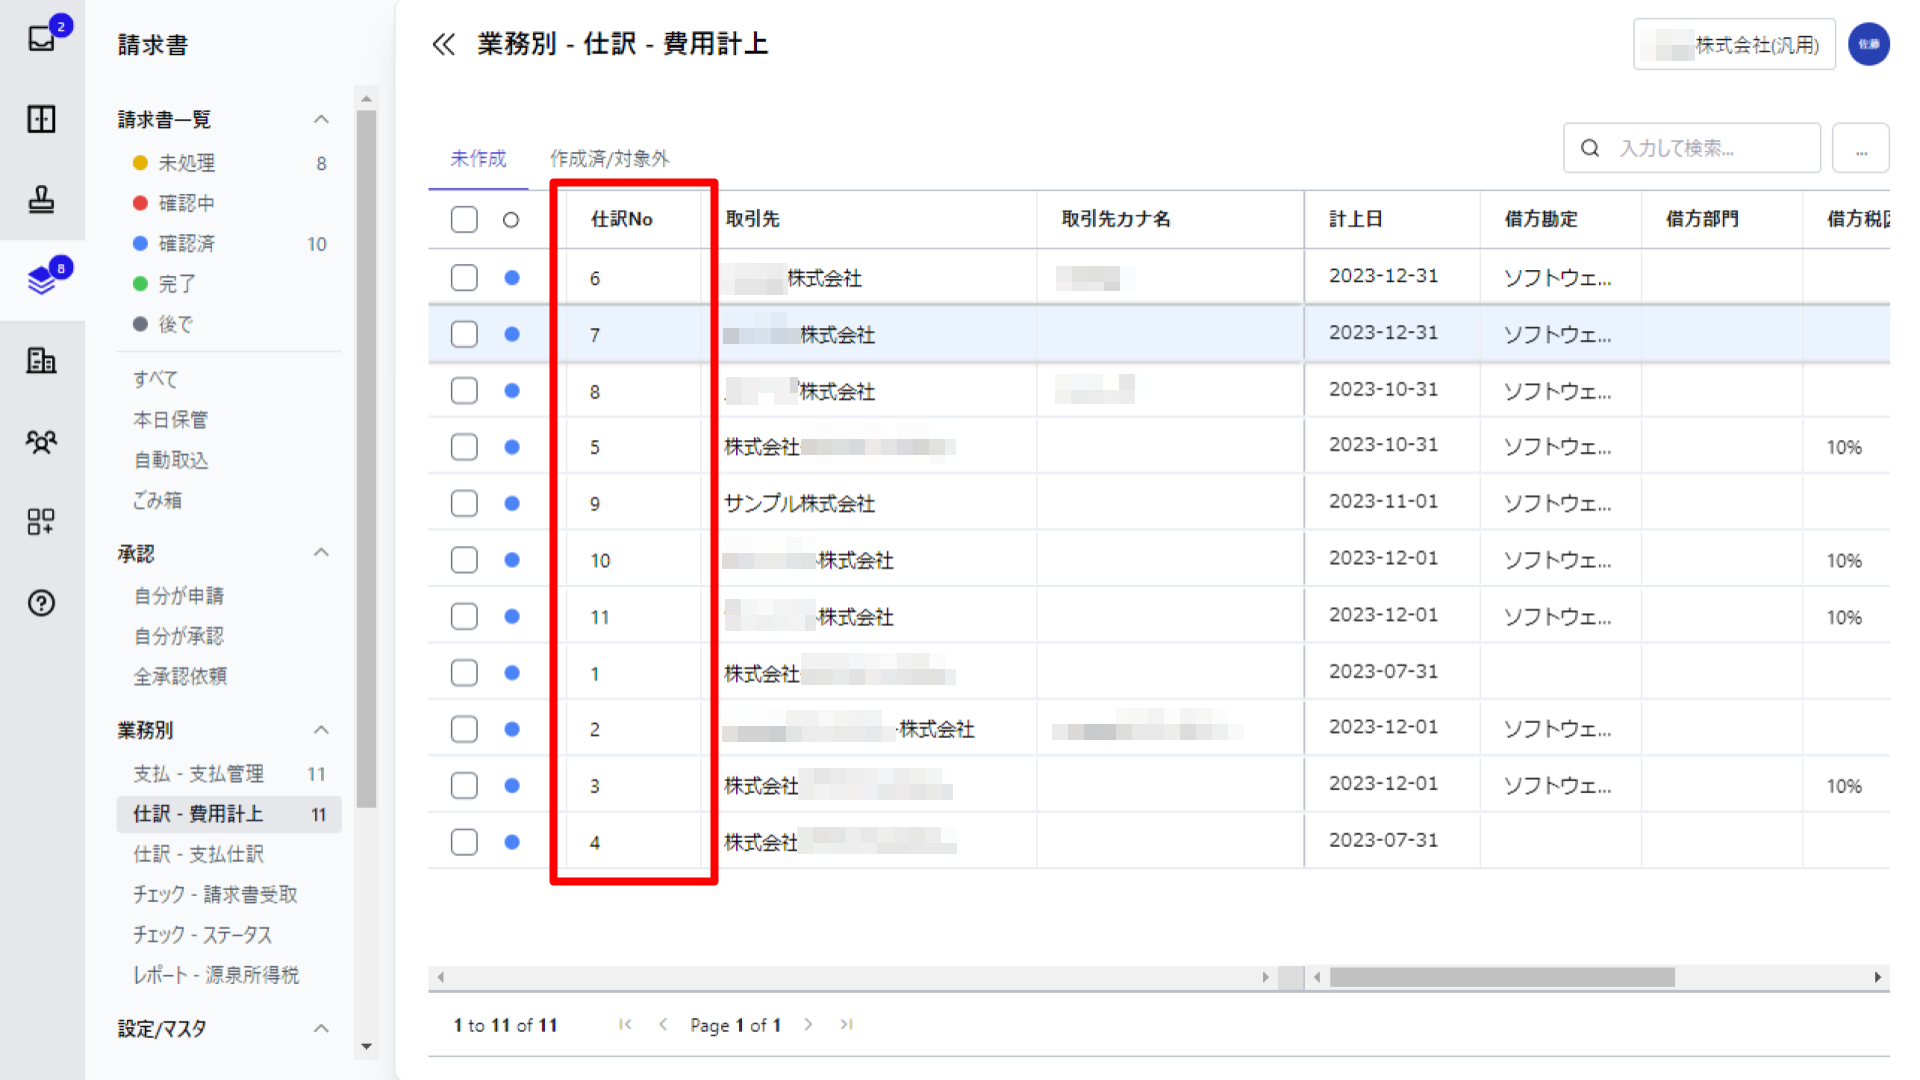The width and height of the screenshot is (1920, 1080).
Task: Collapse the 承認 section
Action: click(x=321, y=552)
